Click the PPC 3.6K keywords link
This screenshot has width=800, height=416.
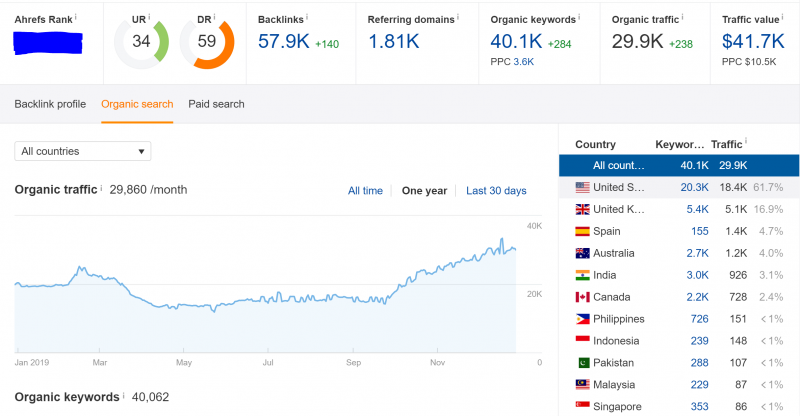pos(523,62)
